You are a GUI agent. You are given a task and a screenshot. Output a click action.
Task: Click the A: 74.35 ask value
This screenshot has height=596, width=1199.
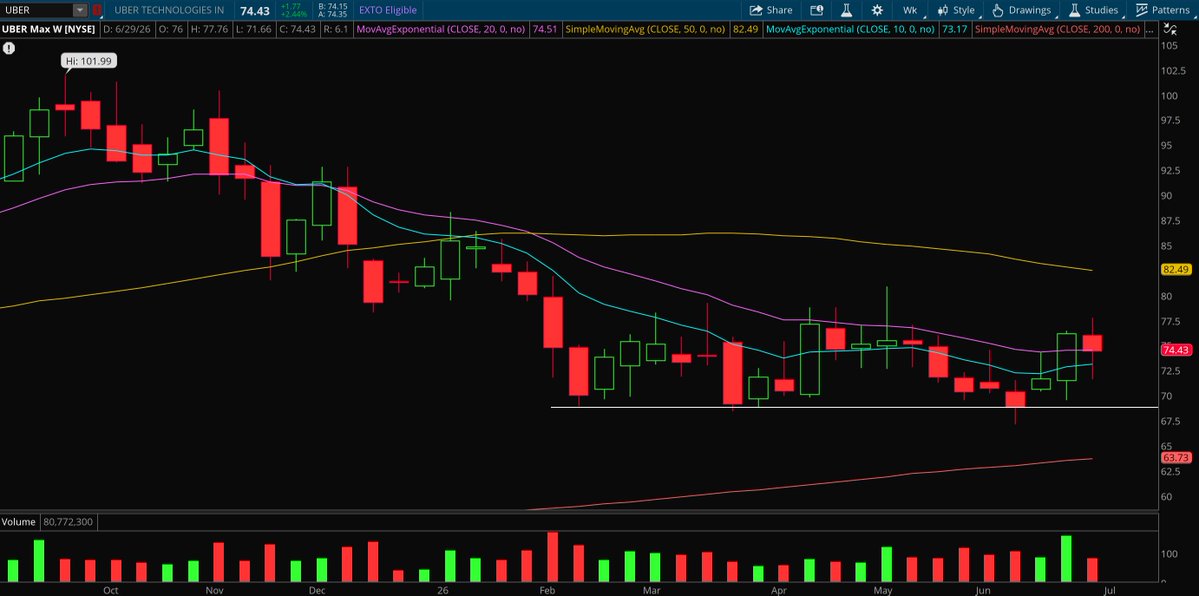point(335,15)
